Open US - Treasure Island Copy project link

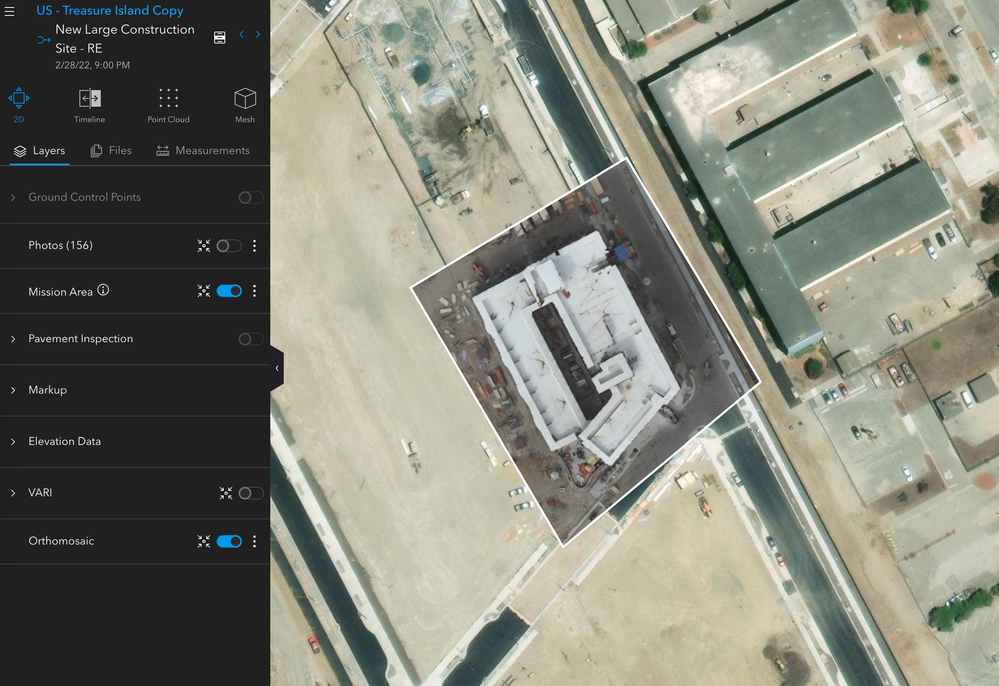point(110,10)
